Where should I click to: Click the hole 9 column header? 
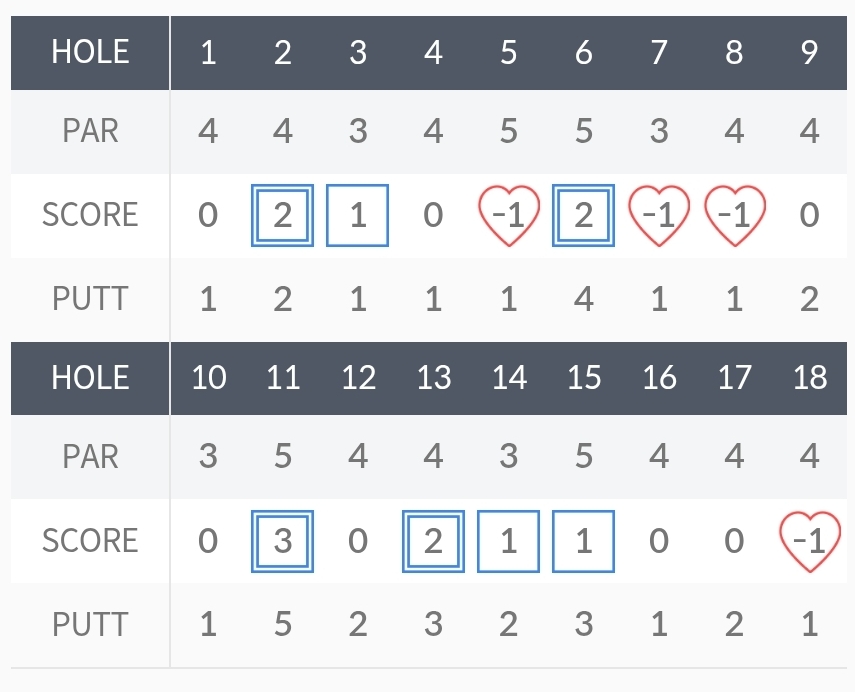810,52
